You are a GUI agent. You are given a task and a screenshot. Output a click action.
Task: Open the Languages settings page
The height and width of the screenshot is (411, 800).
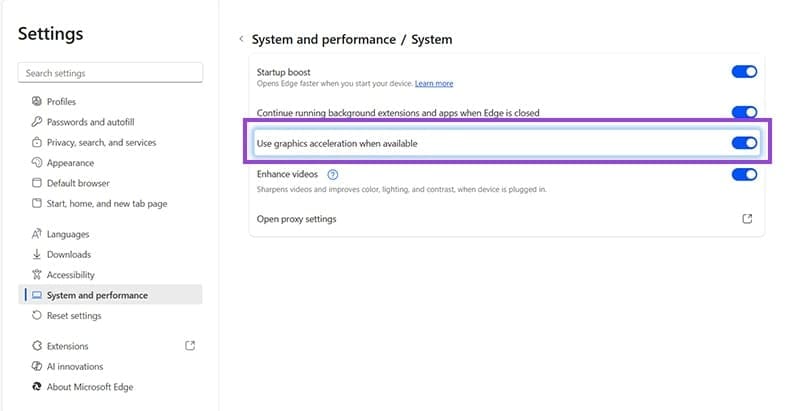pos(68,234)
